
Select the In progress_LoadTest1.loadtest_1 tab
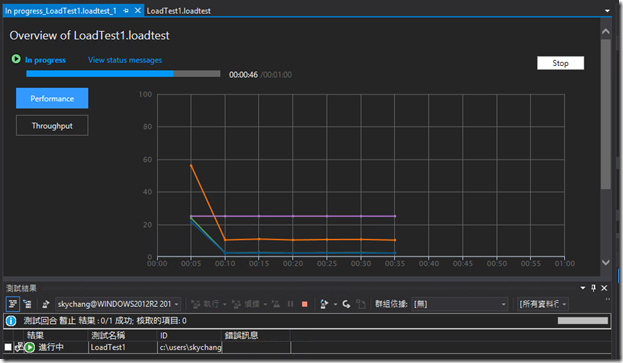coord(61,11)
